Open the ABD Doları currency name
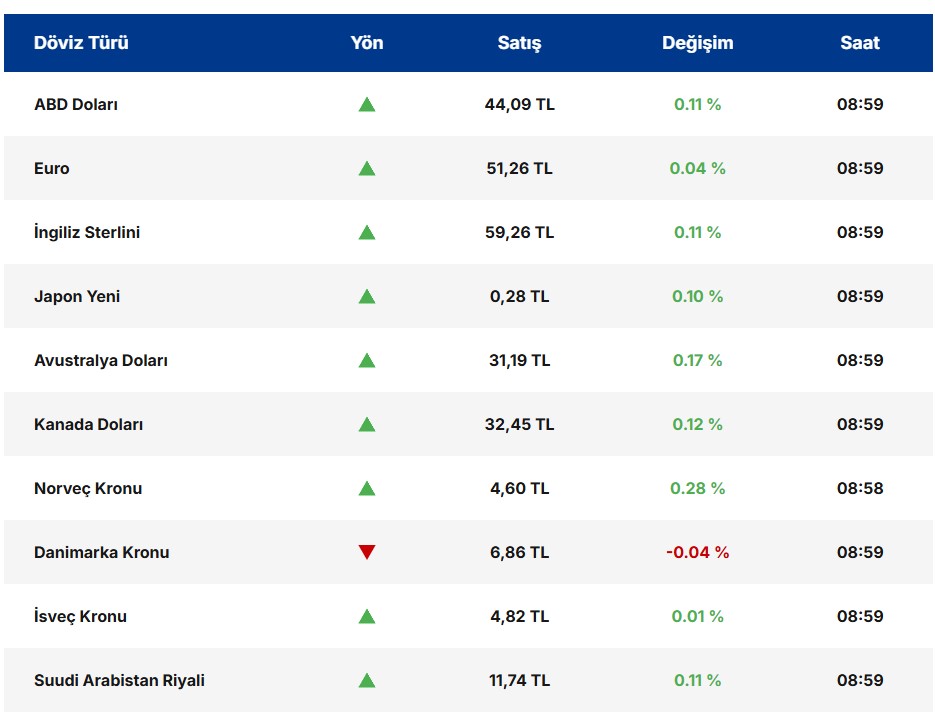935x719 pixels. [x=76, y=104]
